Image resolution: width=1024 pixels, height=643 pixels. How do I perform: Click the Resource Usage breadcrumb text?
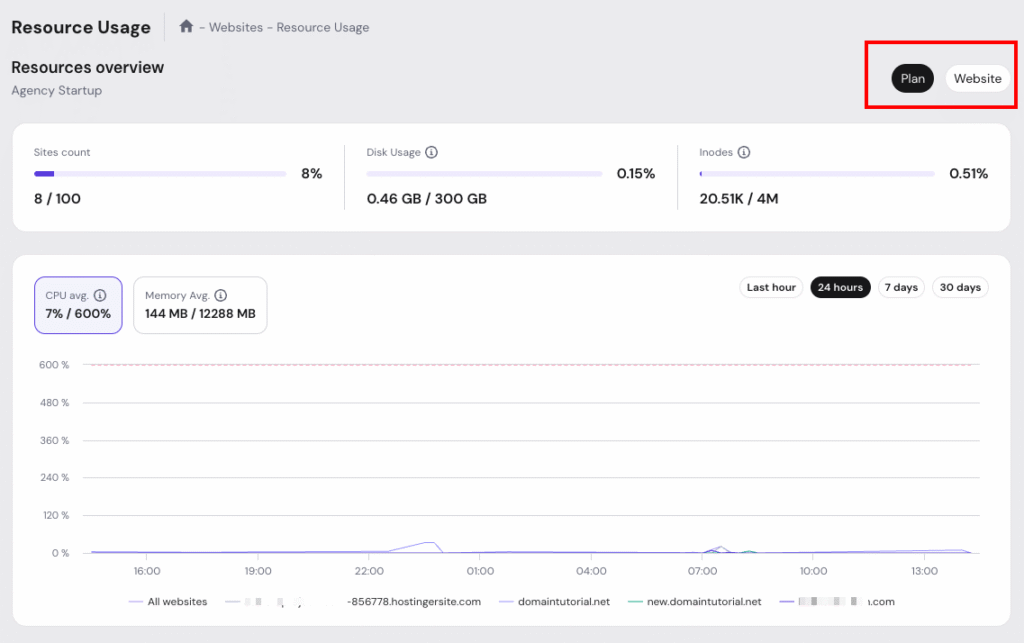[323, 28]
